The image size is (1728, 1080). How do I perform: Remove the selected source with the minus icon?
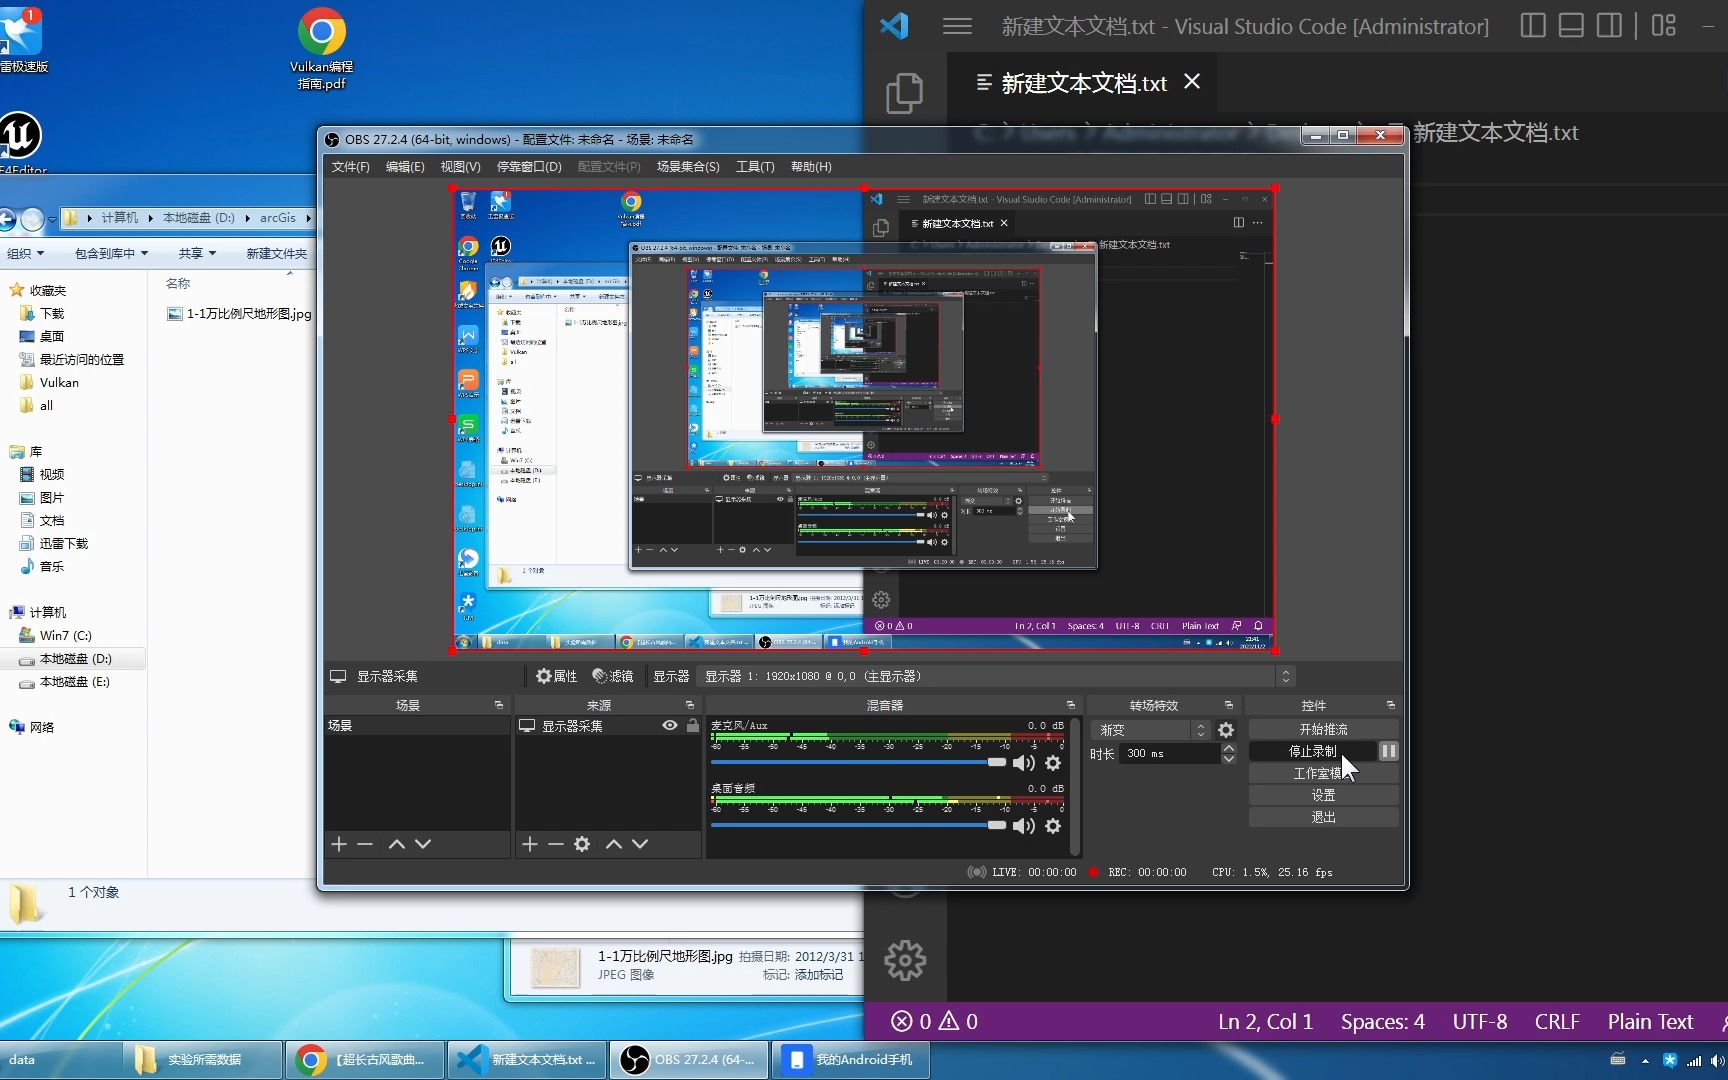556,845
